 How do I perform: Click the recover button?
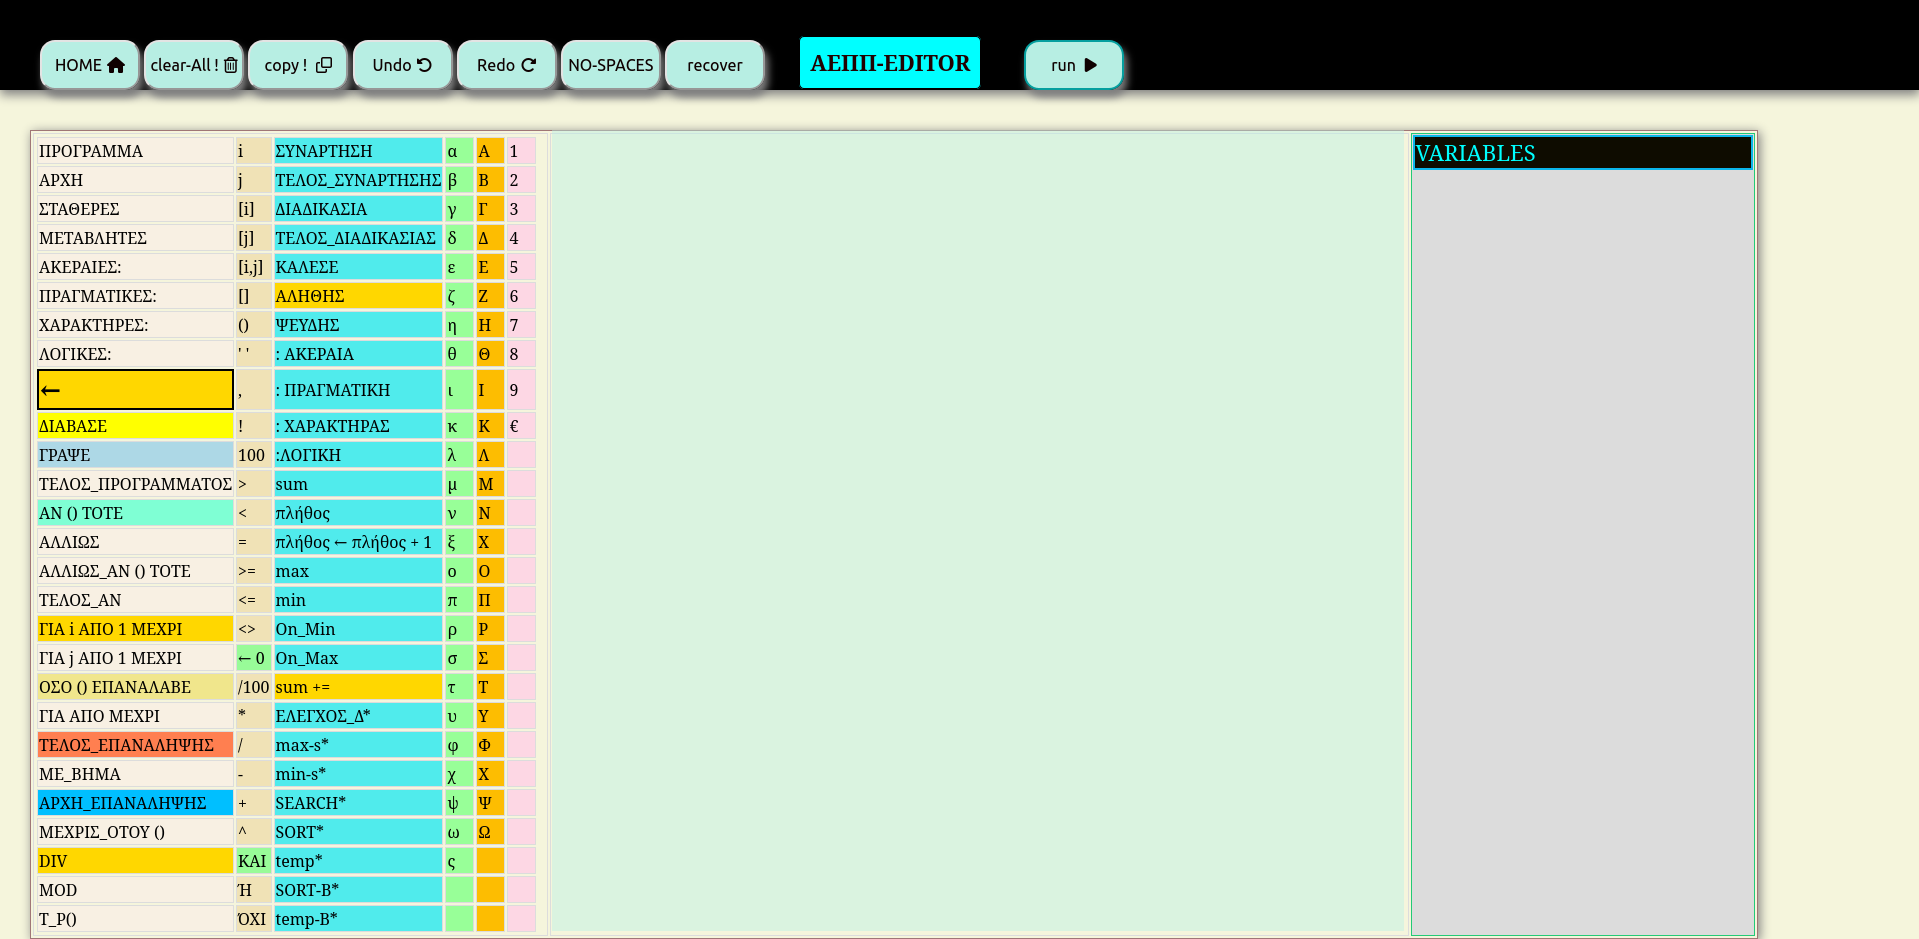coord(714,65)
